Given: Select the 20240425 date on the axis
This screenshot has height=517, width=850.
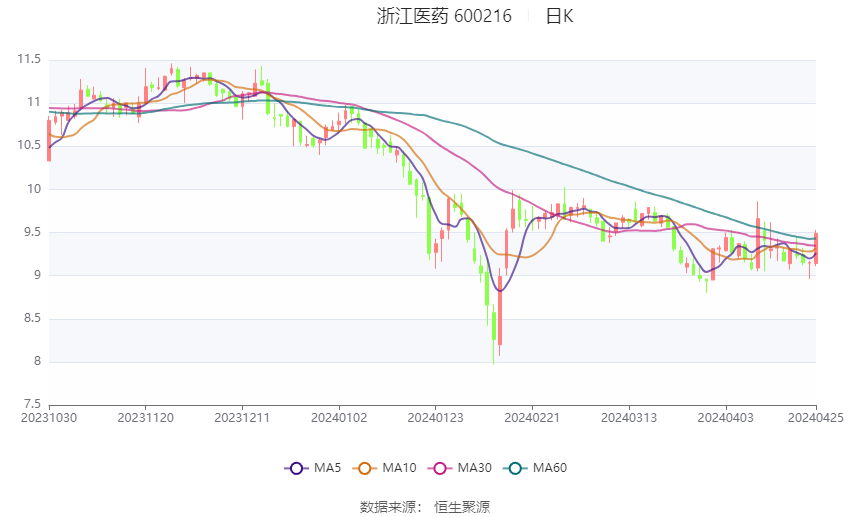Looking at the screenshot, I should point(815,417).
